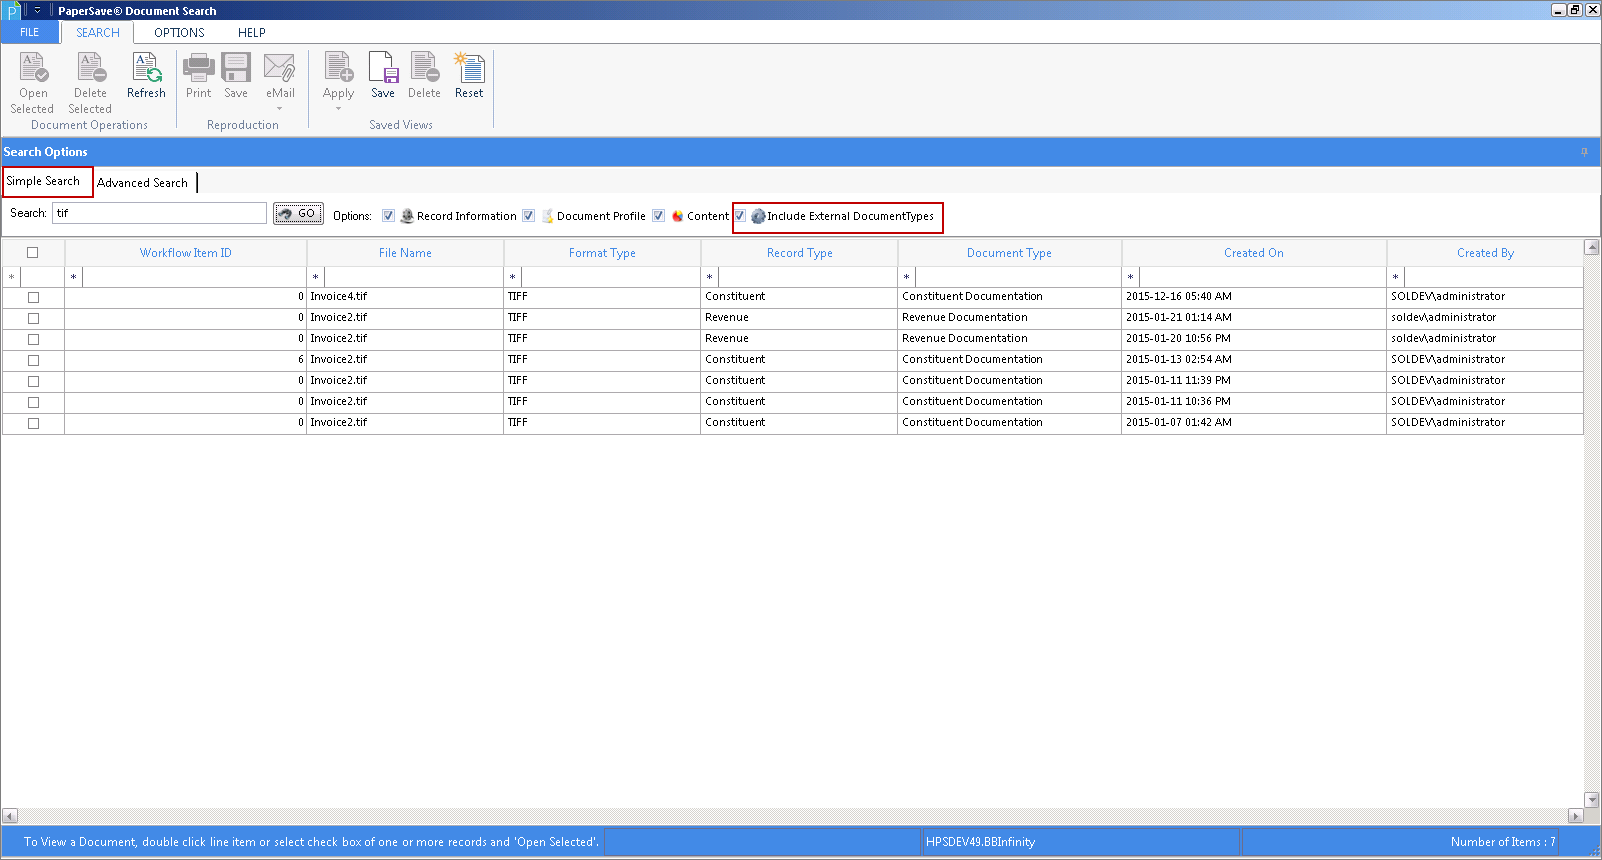Sort by Workflow Item ID column header
The width and height of the screenshot is (1602, 860).
pyautogui.click(x=186, y=253)
